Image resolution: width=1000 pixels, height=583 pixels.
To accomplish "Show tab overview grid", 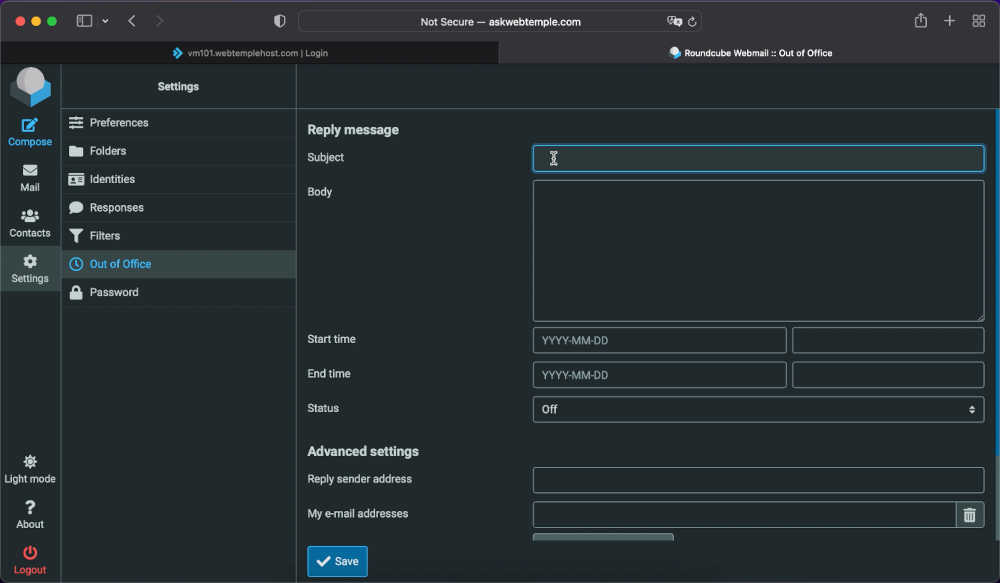I will (x=978, y=20).
